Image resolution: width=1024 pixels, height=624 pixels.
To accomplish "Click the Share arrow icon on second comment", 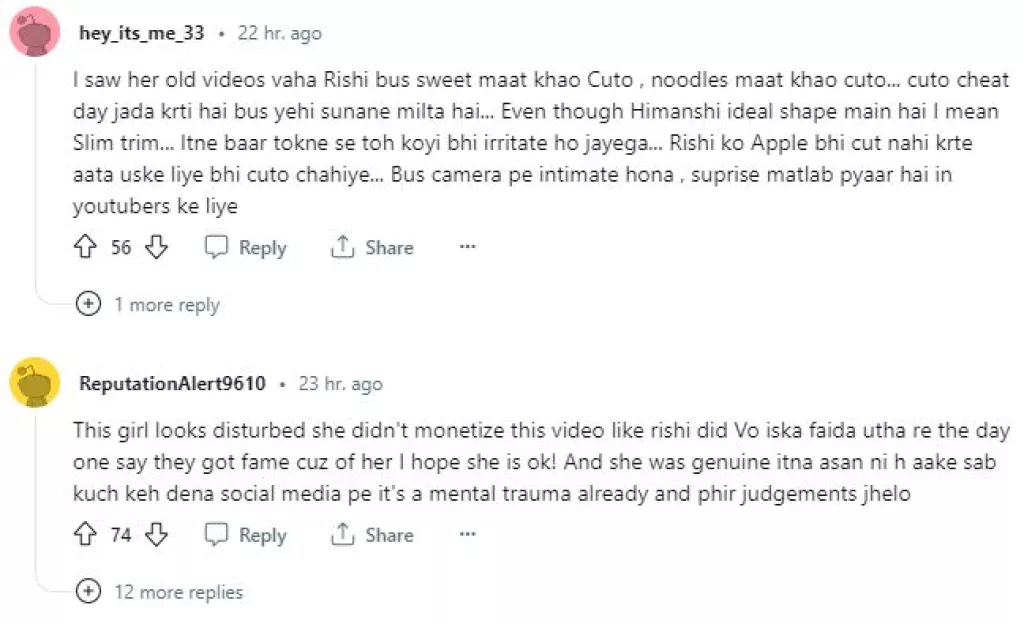I will (x=341, y=535).
